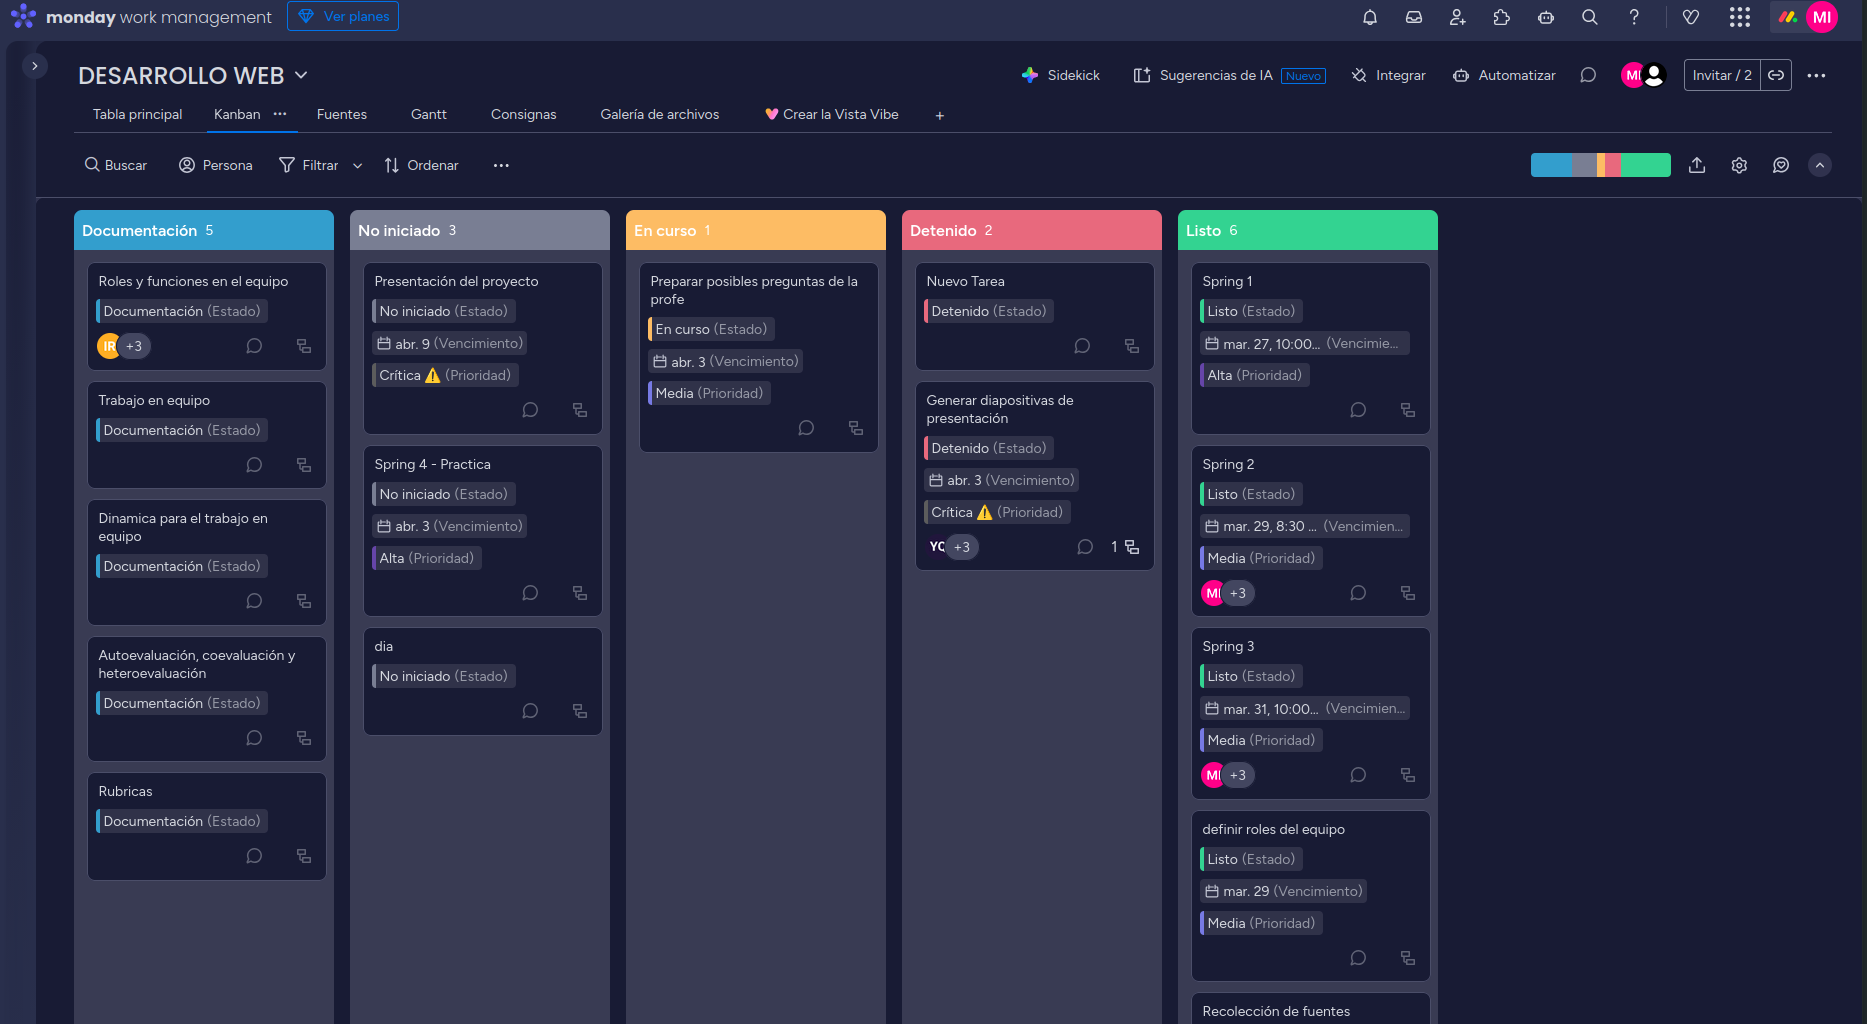Click the search everything magnifier icon

pos(1590,17)
